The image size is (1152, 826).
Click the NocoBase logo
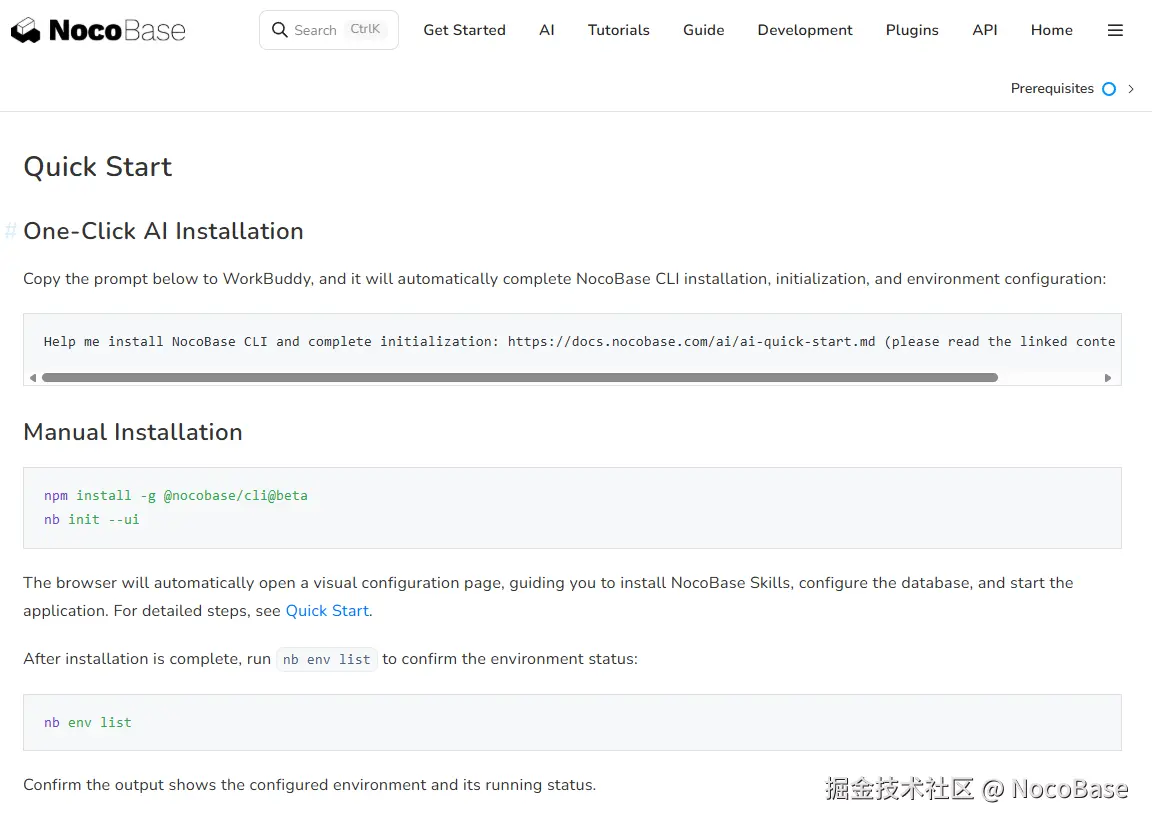coord(98,30)
